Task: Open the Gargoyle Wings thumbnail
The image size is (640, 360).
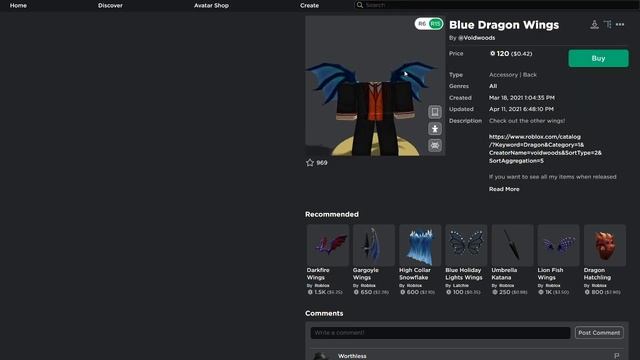Action: (x=374, y=245)
